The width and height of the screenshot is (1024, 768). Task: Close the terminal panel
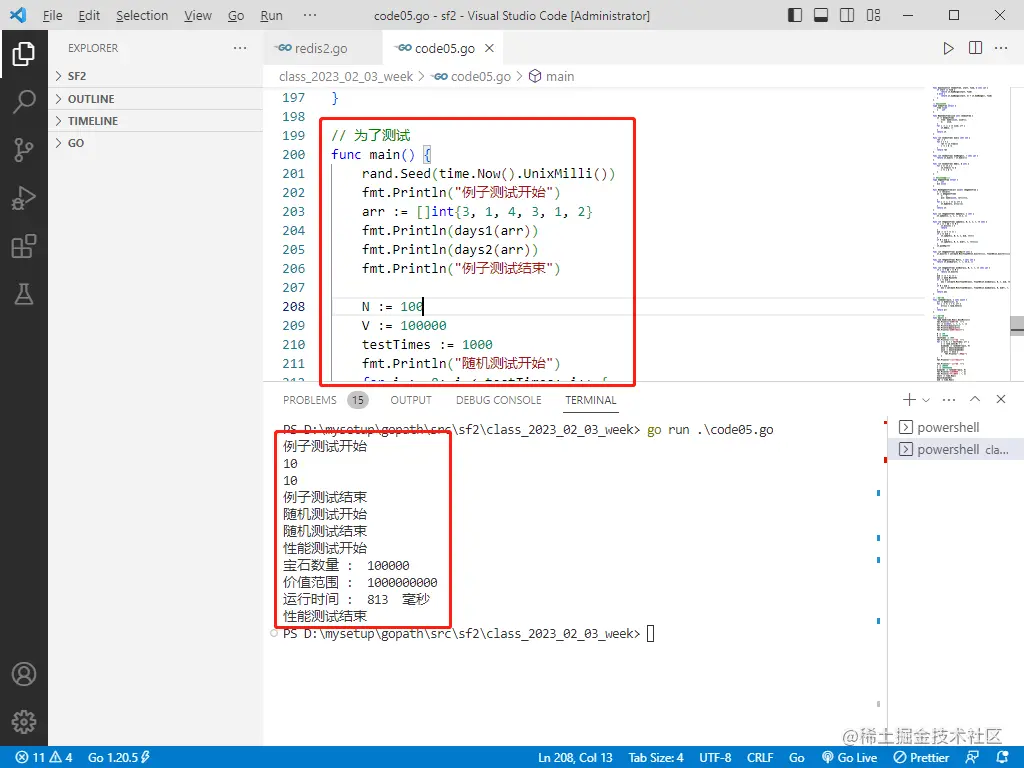tap(1000, 399)
